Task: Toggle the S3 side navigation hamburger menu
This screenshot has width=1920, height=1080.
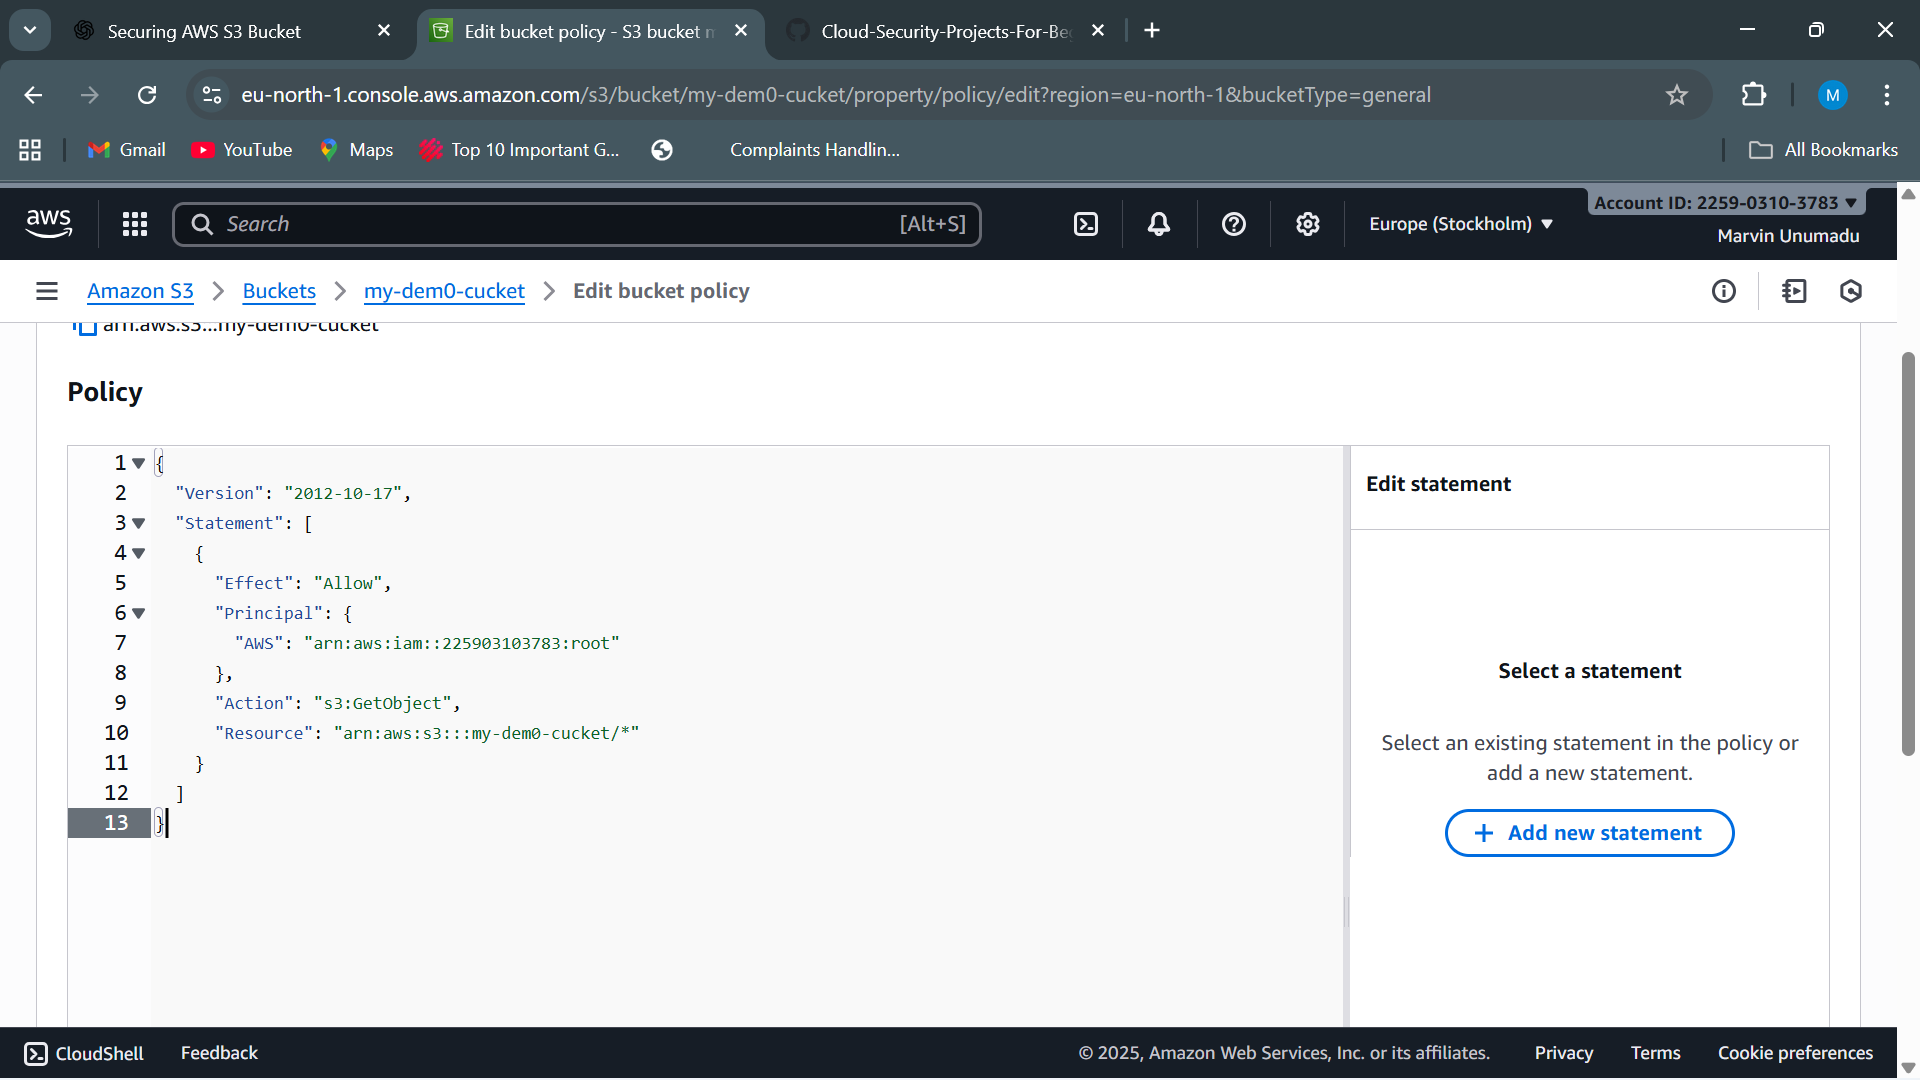Action: pyautogui.click(x=47, y=291)
